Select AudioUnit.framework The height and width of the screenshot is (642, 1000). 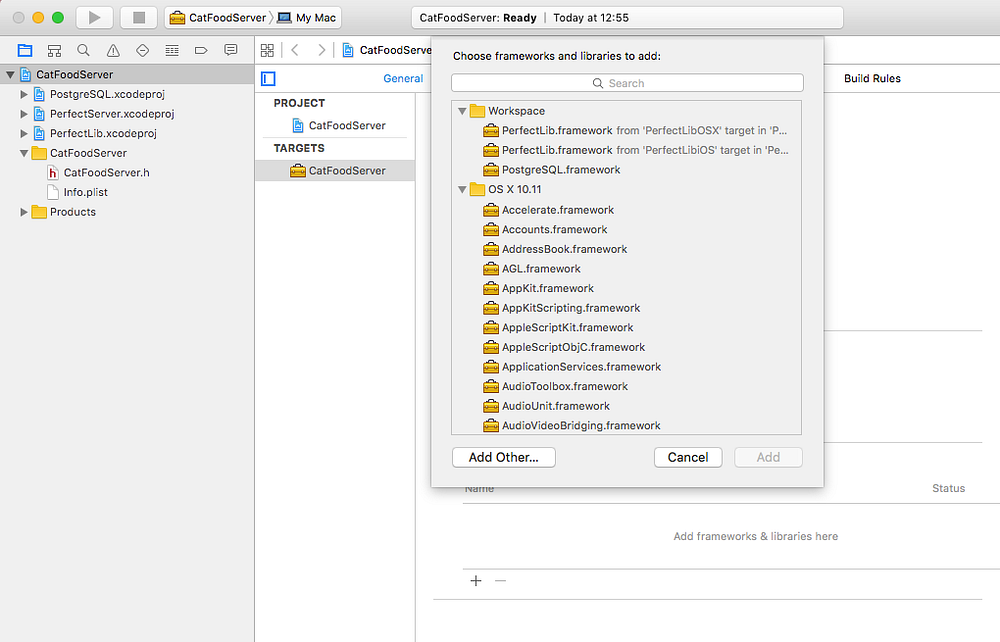pyautogui.click(x=547, y=406)
